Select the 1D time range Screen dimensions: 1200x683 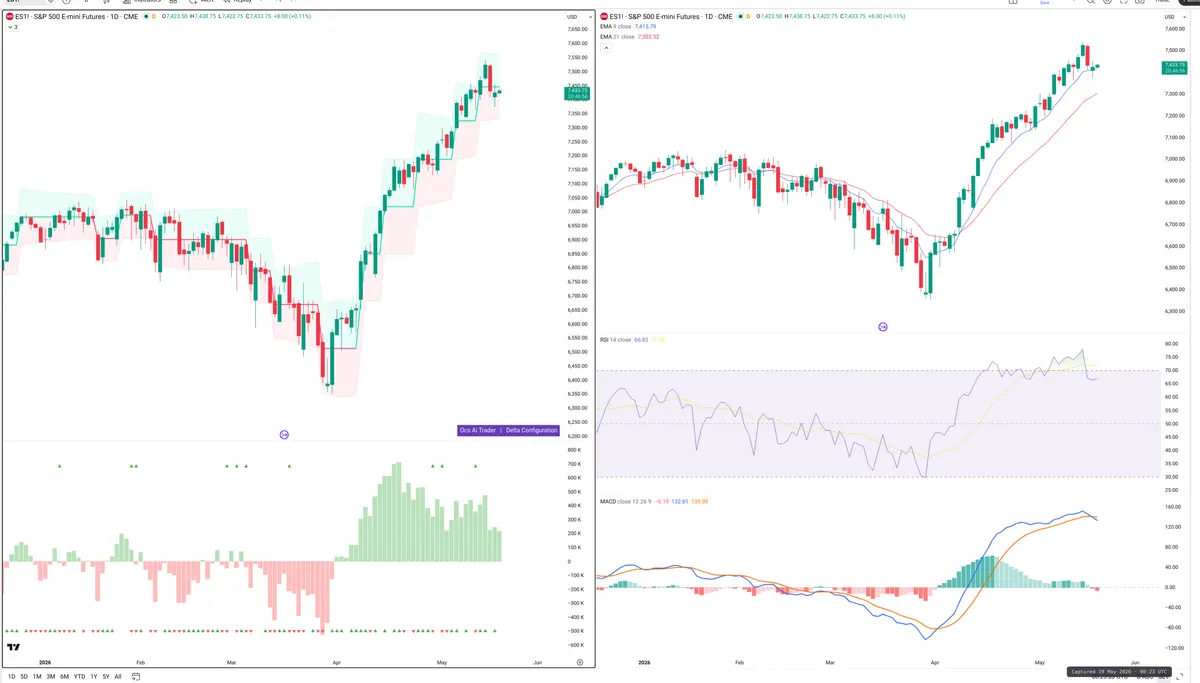pos(12,677)
